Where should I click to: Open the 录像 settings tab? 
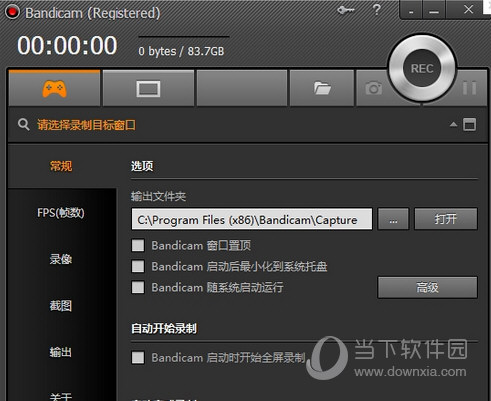[61, 259]
